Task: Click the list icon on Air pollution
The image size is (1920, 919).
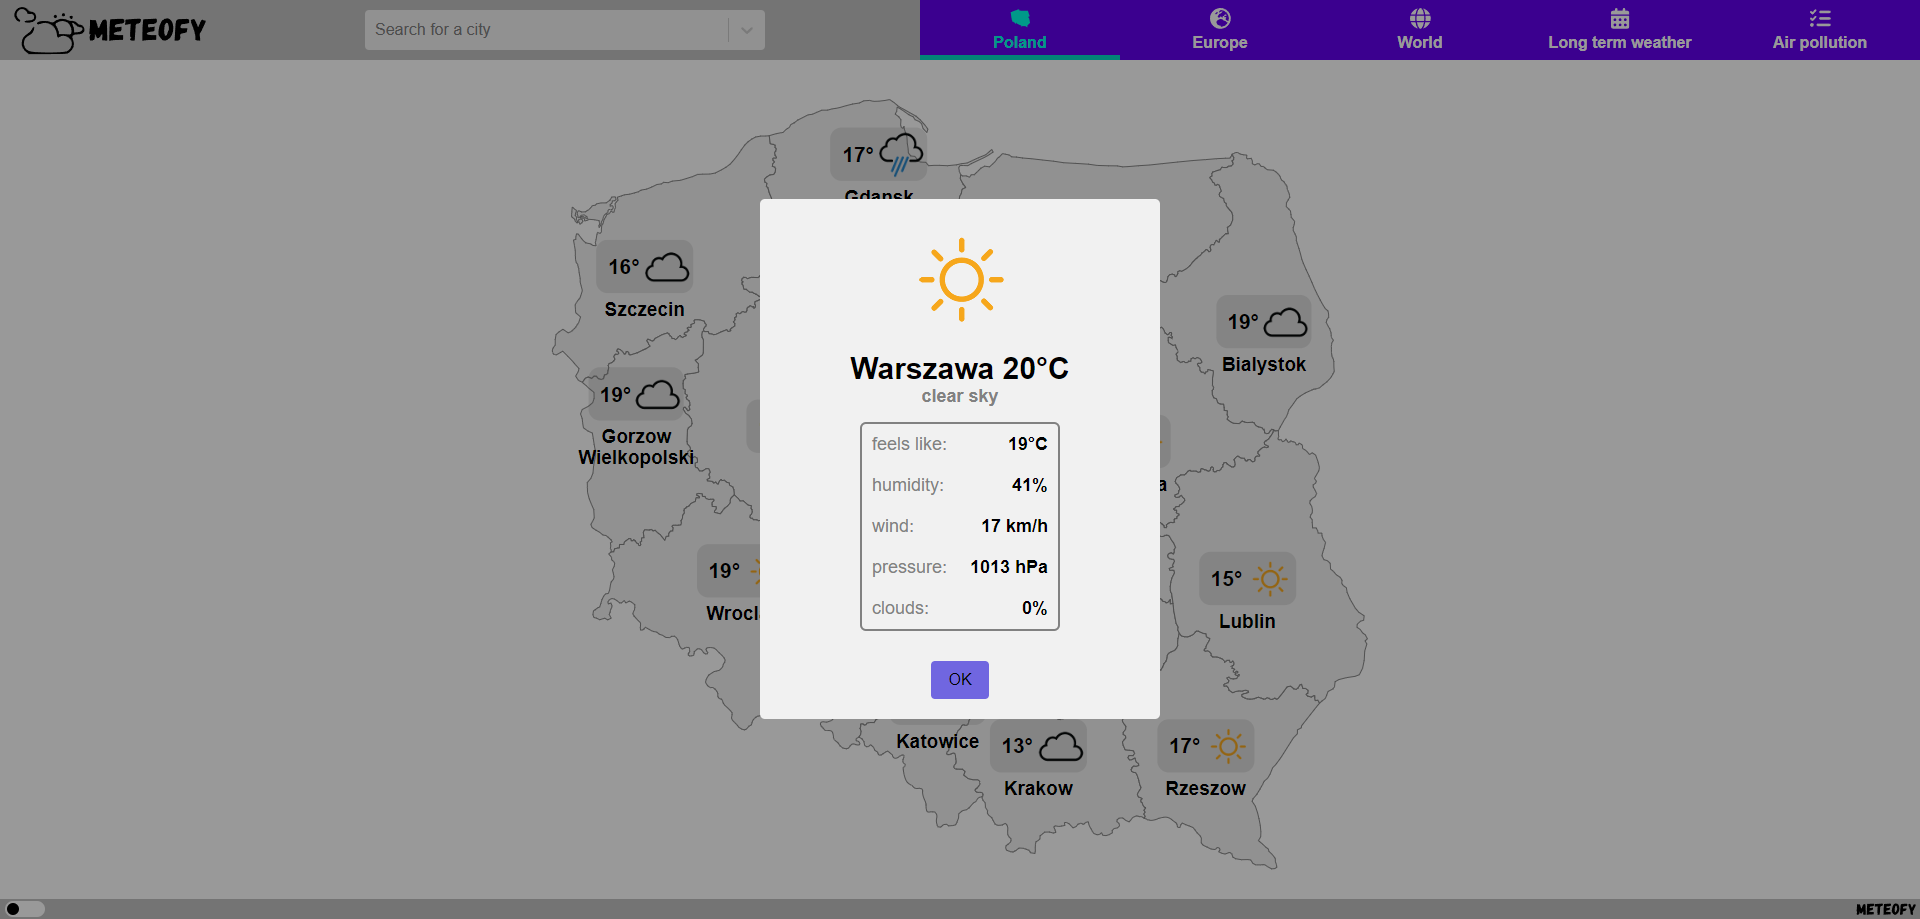Action: (1819, 18)
